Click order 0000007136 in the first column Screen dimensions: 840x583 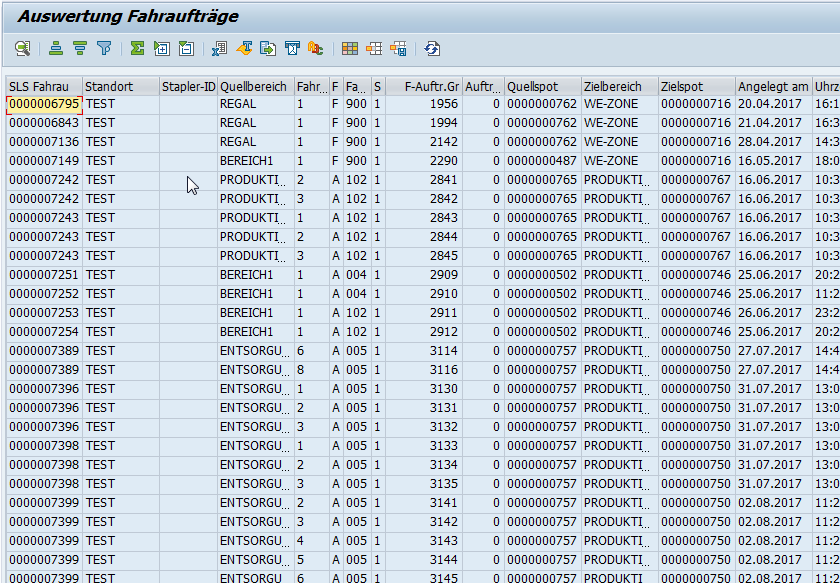pos(44,142)
